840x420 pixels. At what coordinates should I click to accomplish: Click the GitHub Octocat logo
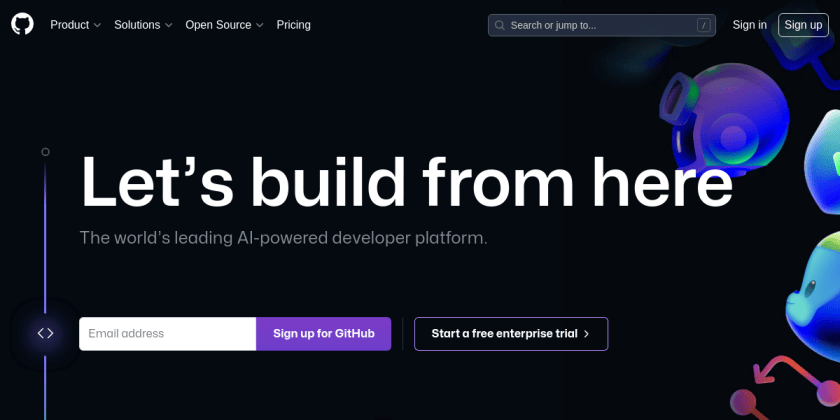click(22, 25)
